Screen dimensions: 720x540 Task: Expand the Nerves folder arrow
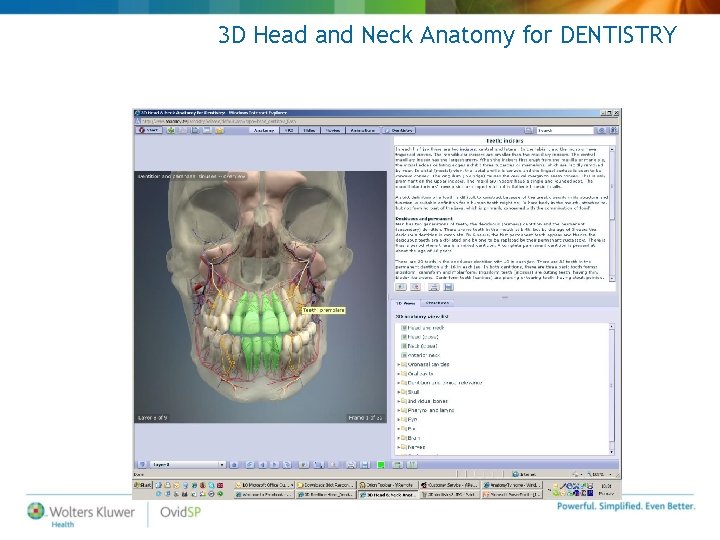coord(398,447)
